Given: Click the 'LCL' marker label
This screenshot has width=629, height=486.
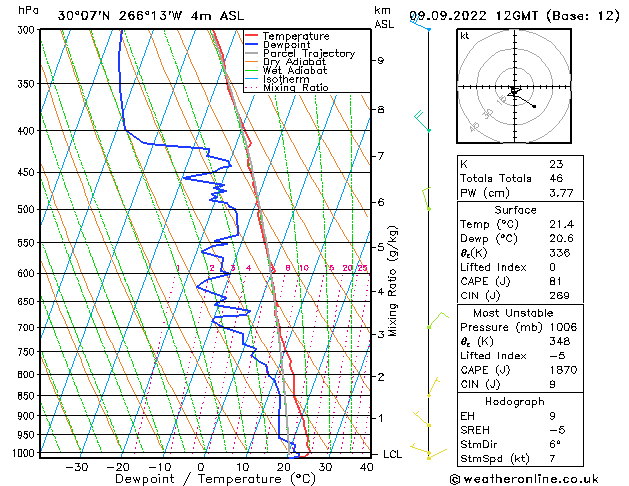Looking at the screenshot, I should (392, 454).
